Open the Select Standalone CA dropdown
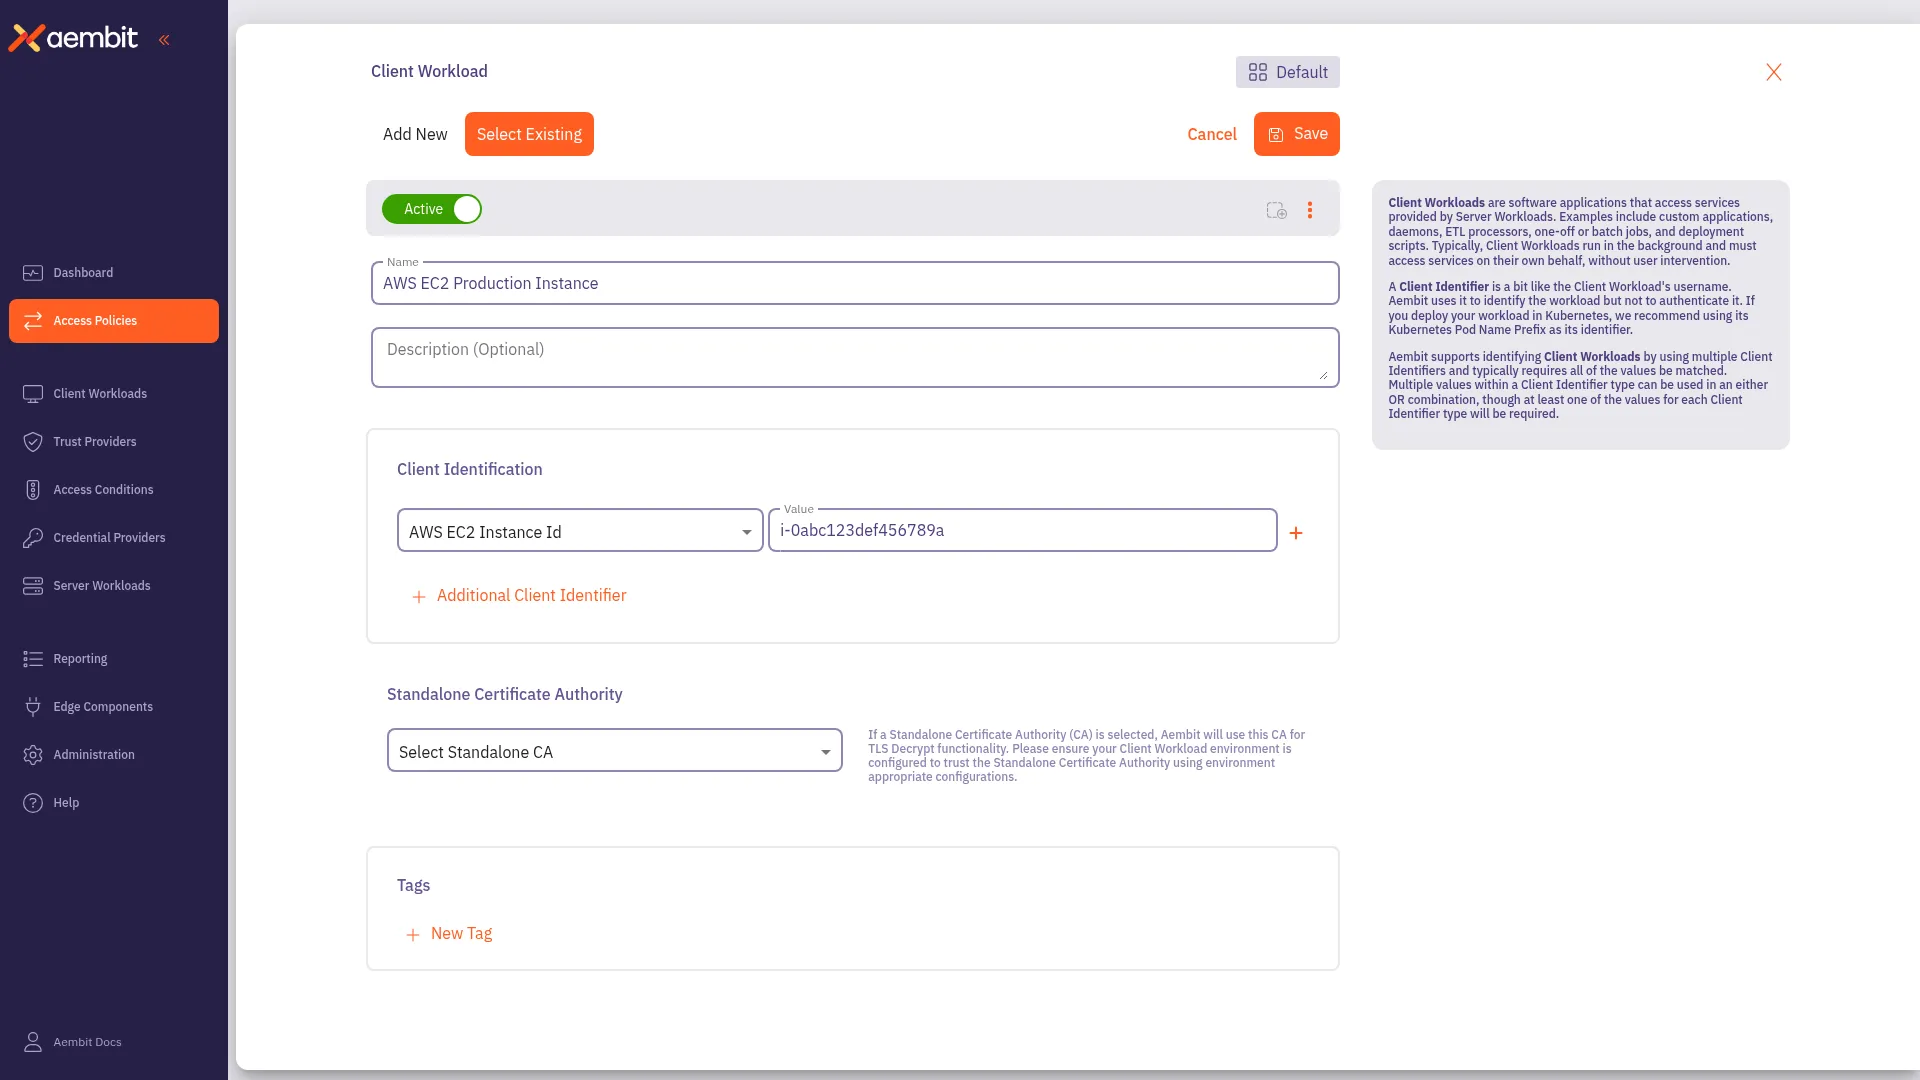The height and width of the screenshot is (1080, 1920). [615, 751]
